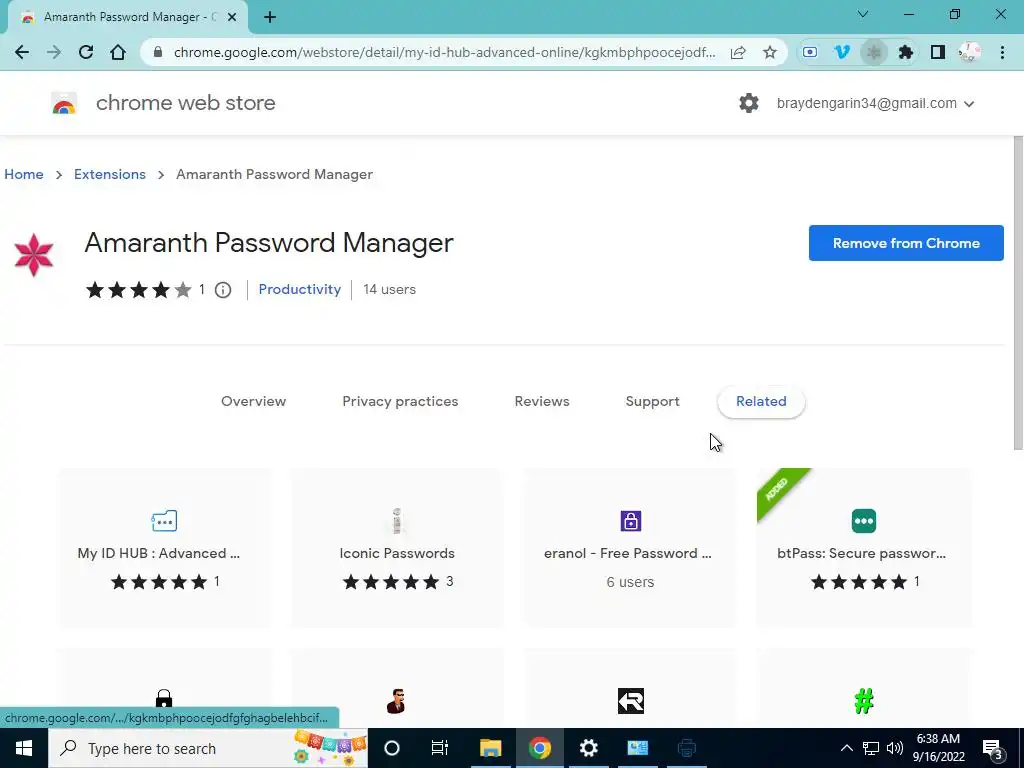1024x768 pixels.
Task: Click the browser forward arrow
Action: 54,52
